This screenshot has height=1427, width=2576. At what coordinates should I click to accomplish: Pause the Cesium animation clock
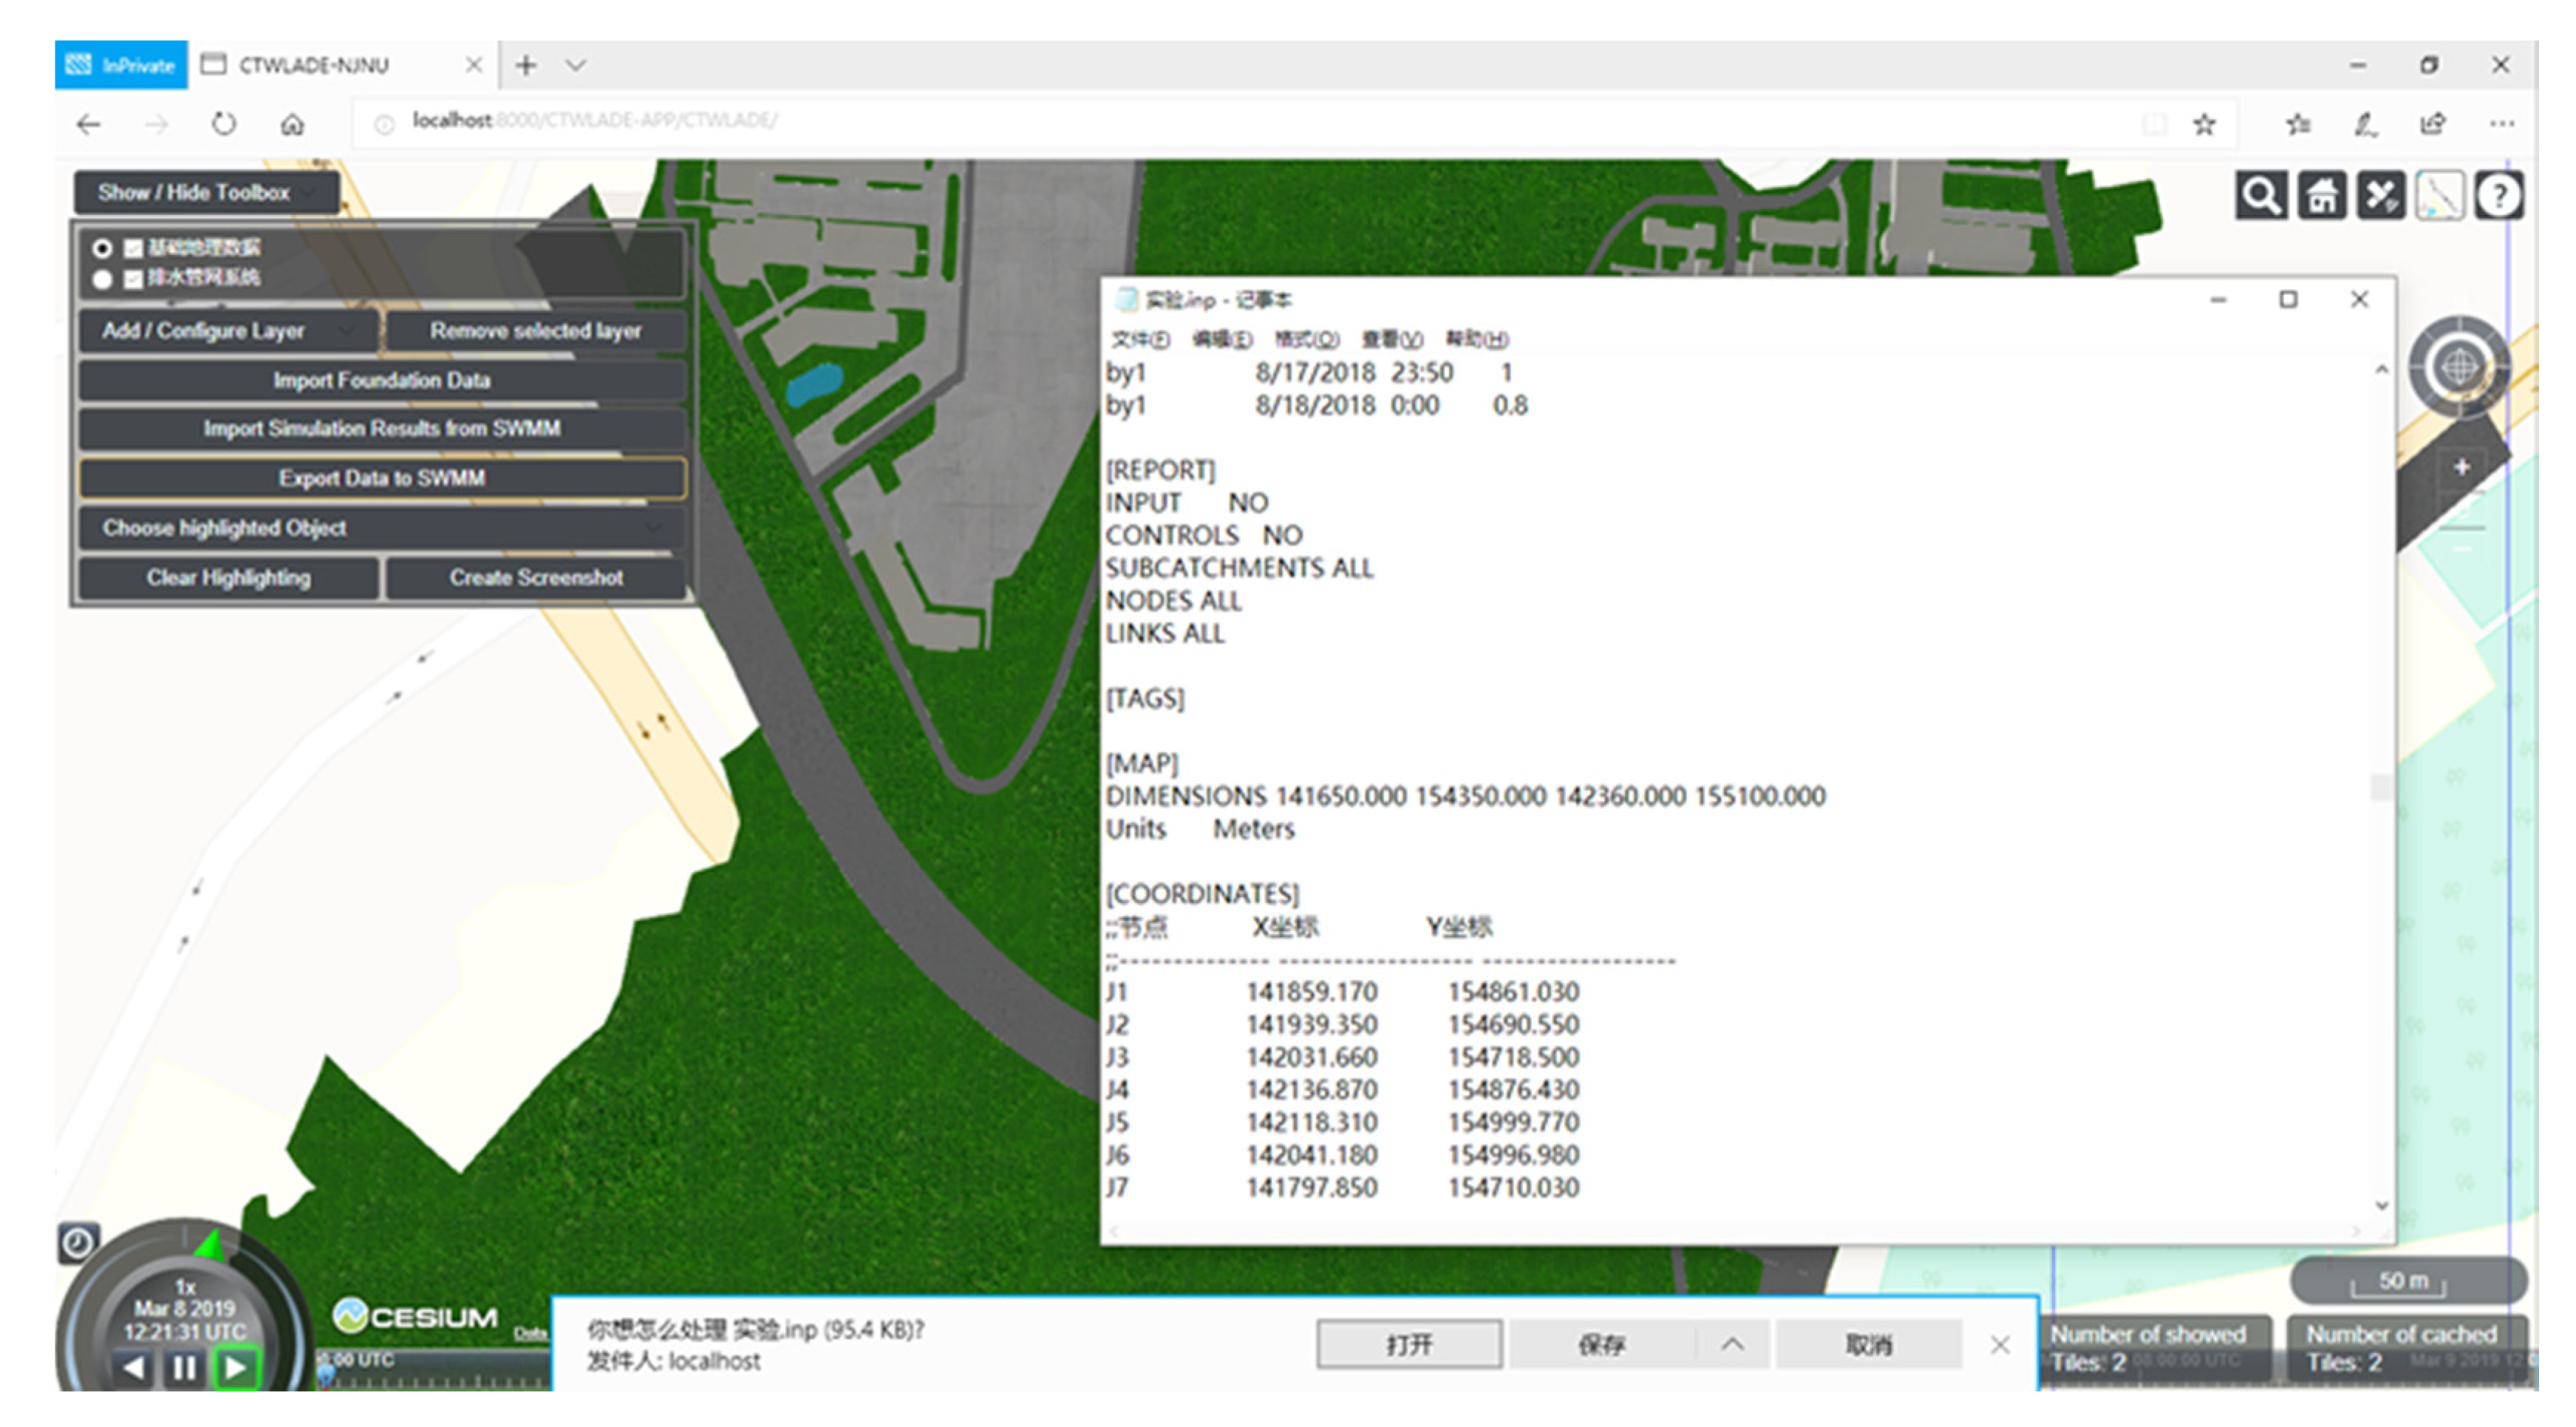[x=184, y=1367]
